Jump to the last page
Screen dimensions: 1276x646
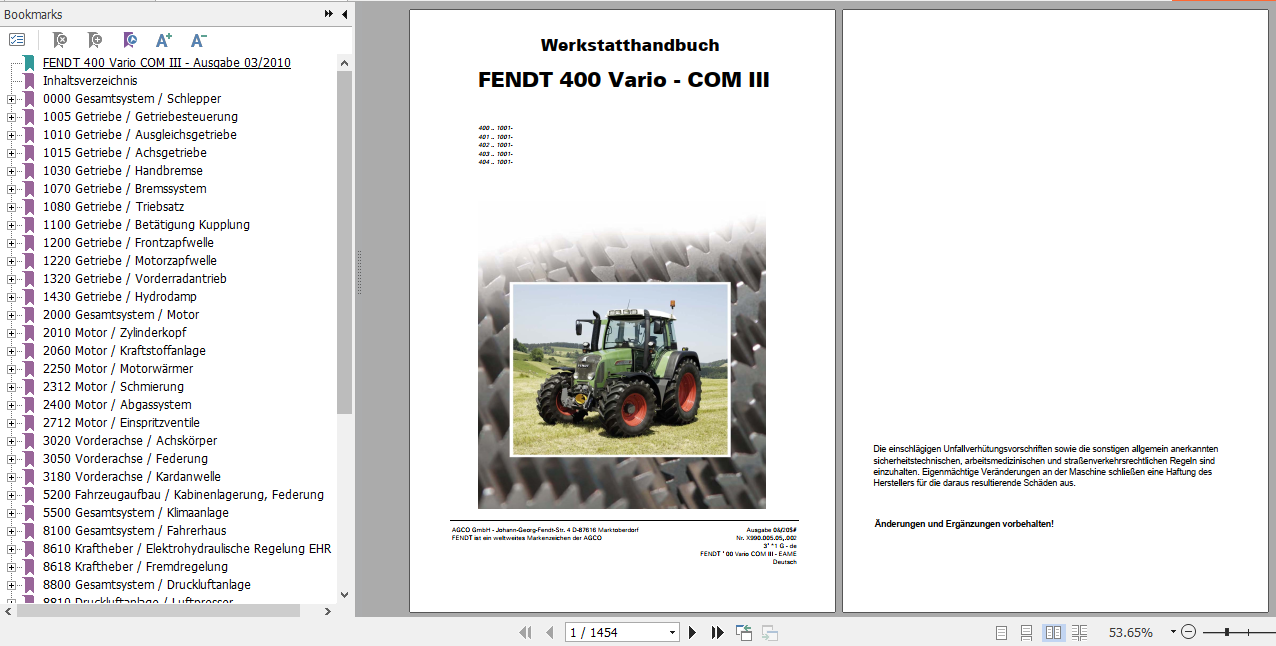(717, 632)
